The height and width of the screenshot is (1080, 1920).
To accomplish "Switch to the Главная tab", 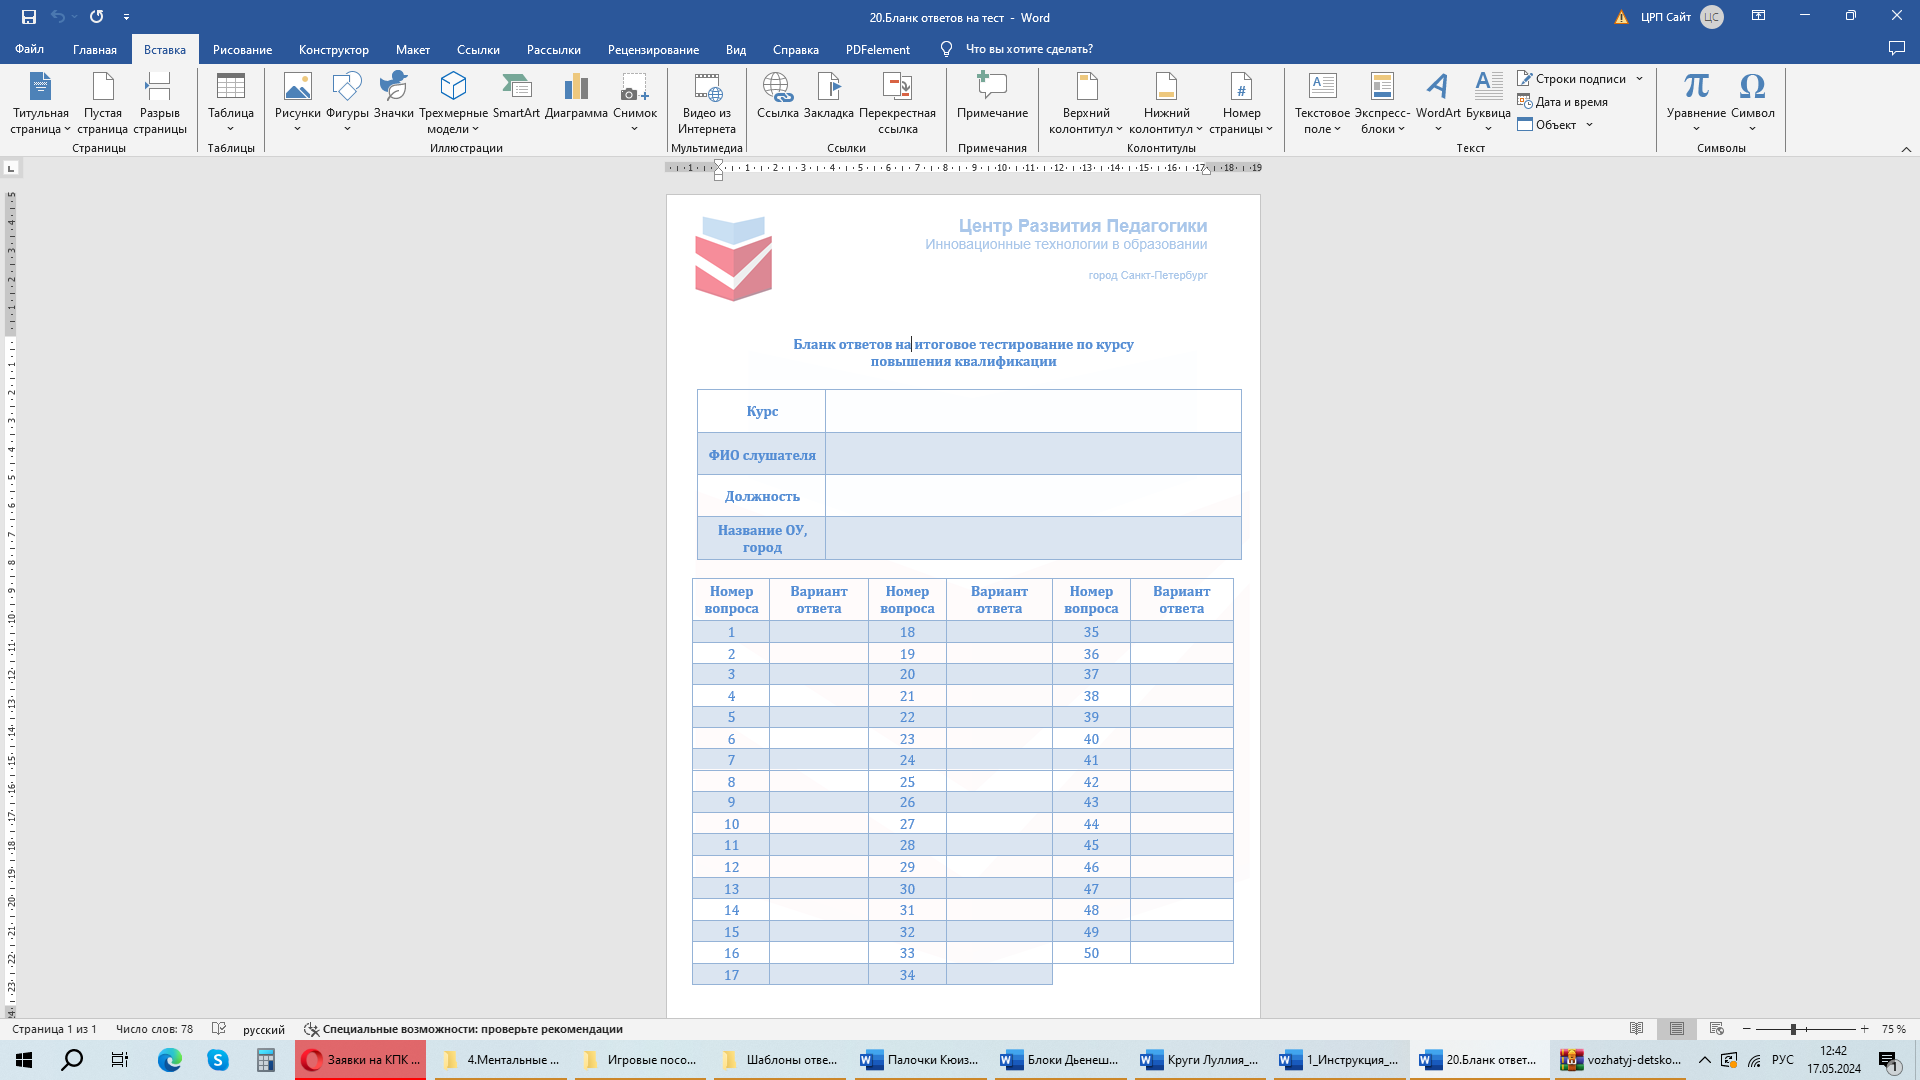I will tap(95, 49).
